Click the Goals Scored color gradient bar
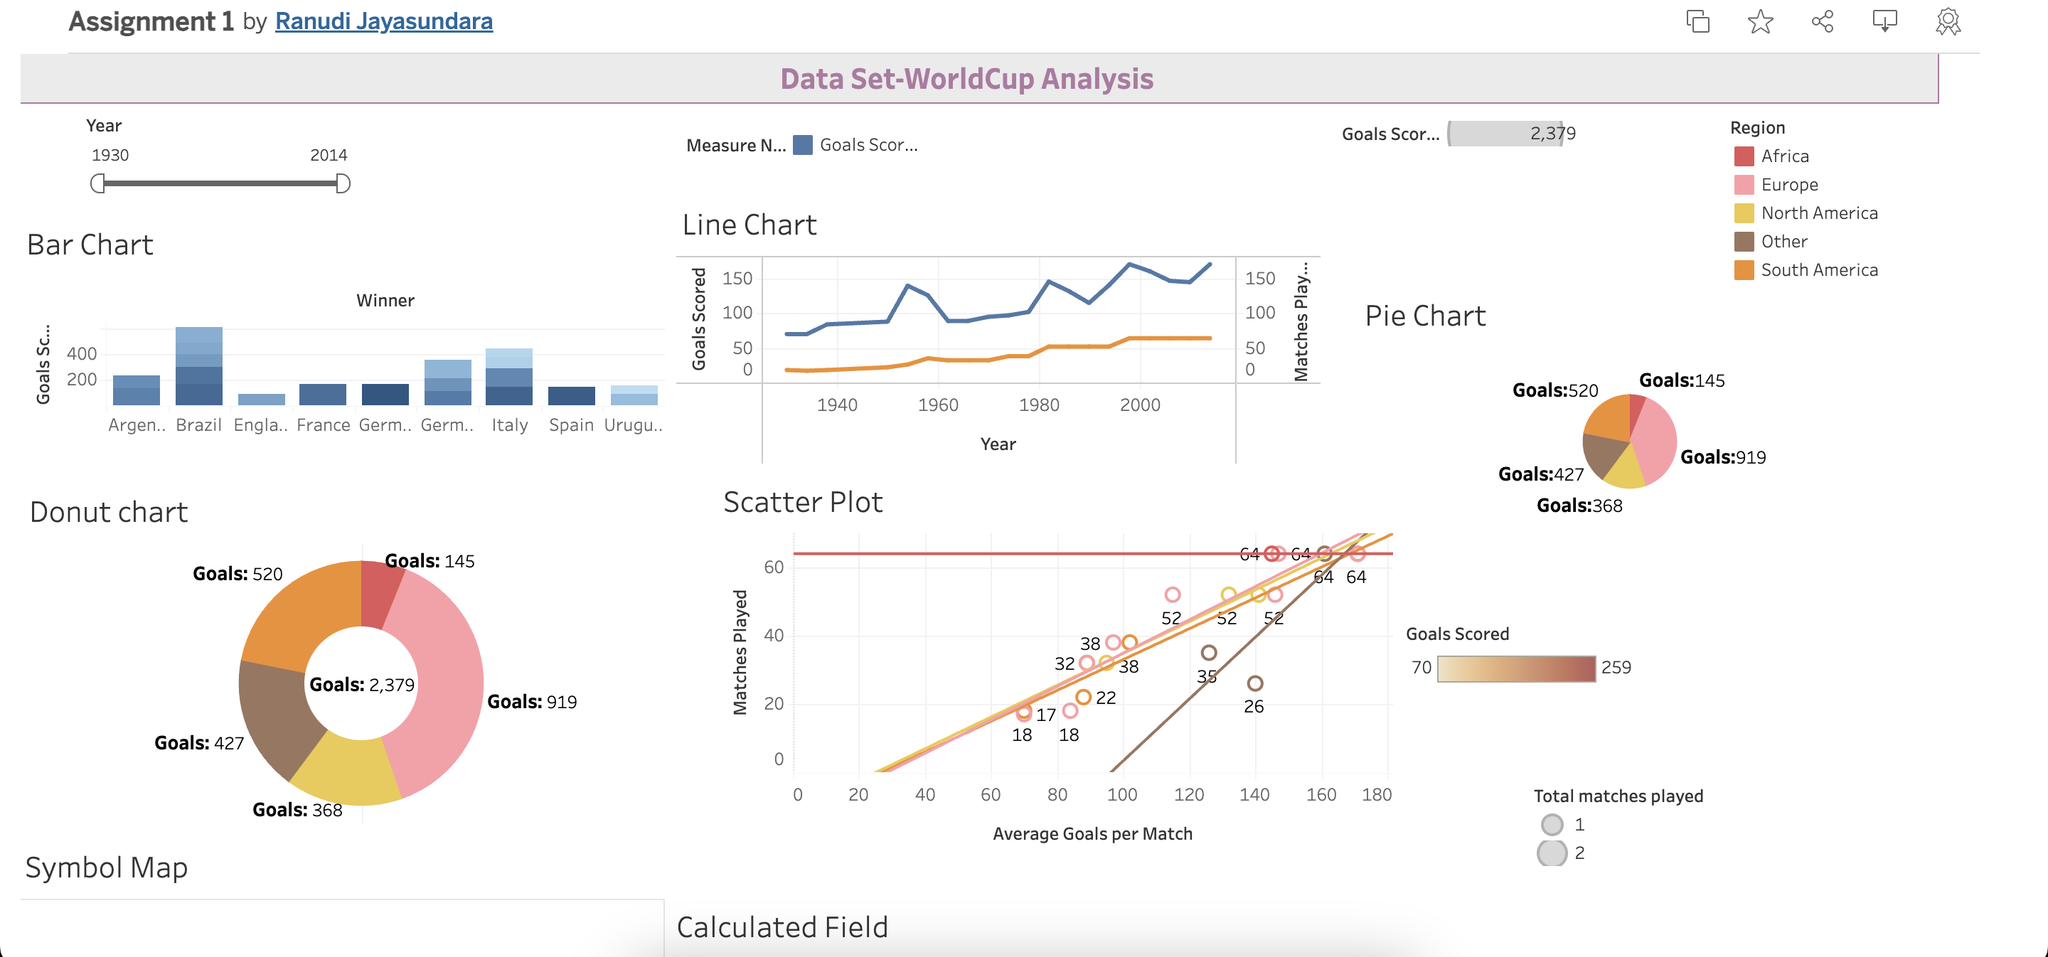The width and height of the screenshot is (2048, 957). point(1516,668)
